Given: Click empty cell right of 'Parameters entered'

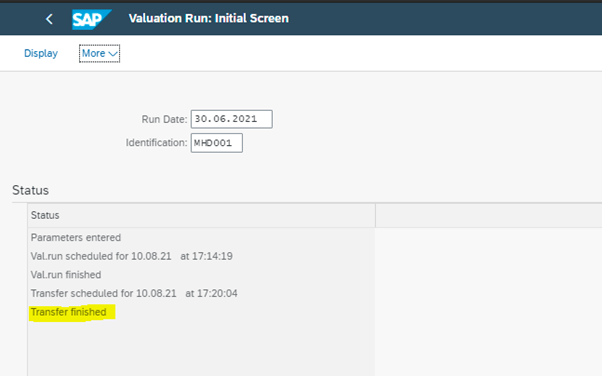Looking at the screenshot, I should pos(488,238).
